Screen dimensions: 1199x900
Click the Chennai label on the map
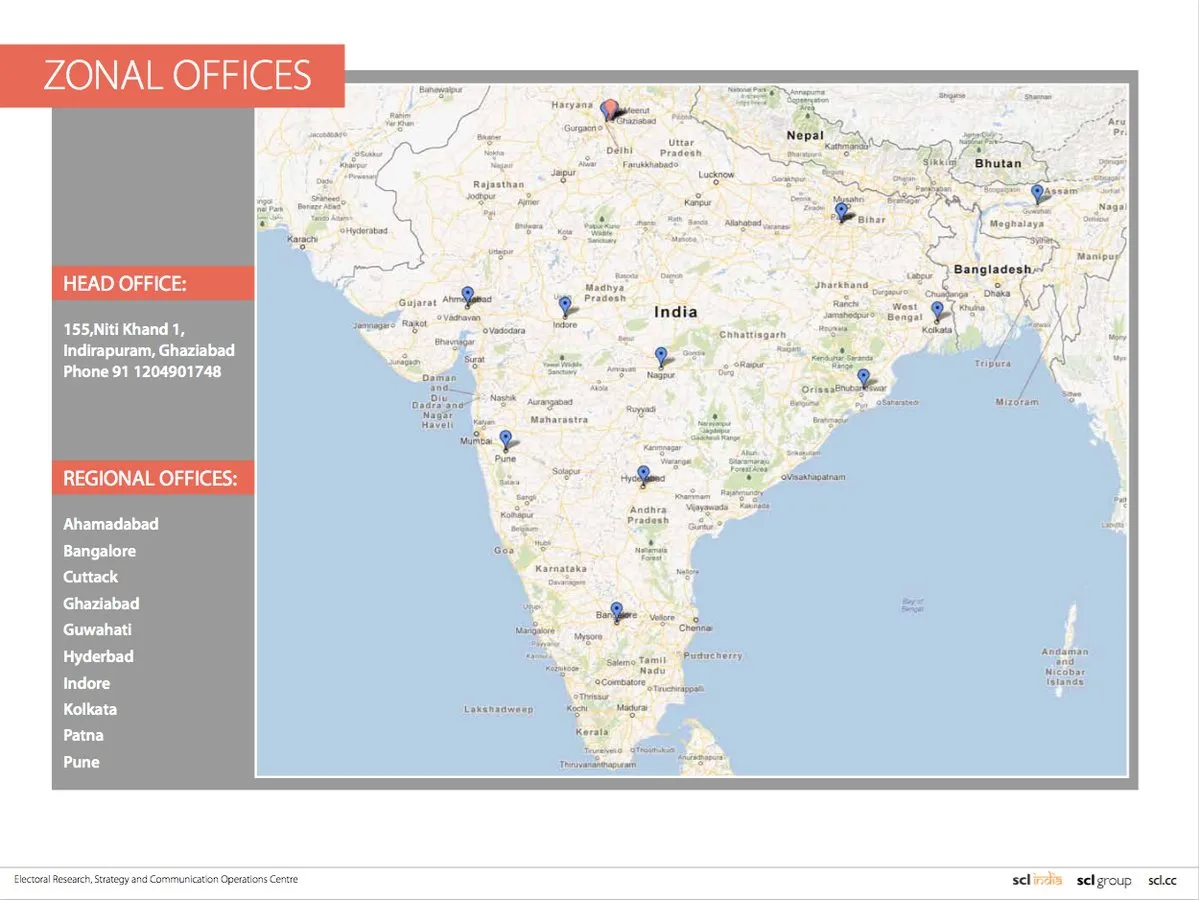[x=695, y=628]
